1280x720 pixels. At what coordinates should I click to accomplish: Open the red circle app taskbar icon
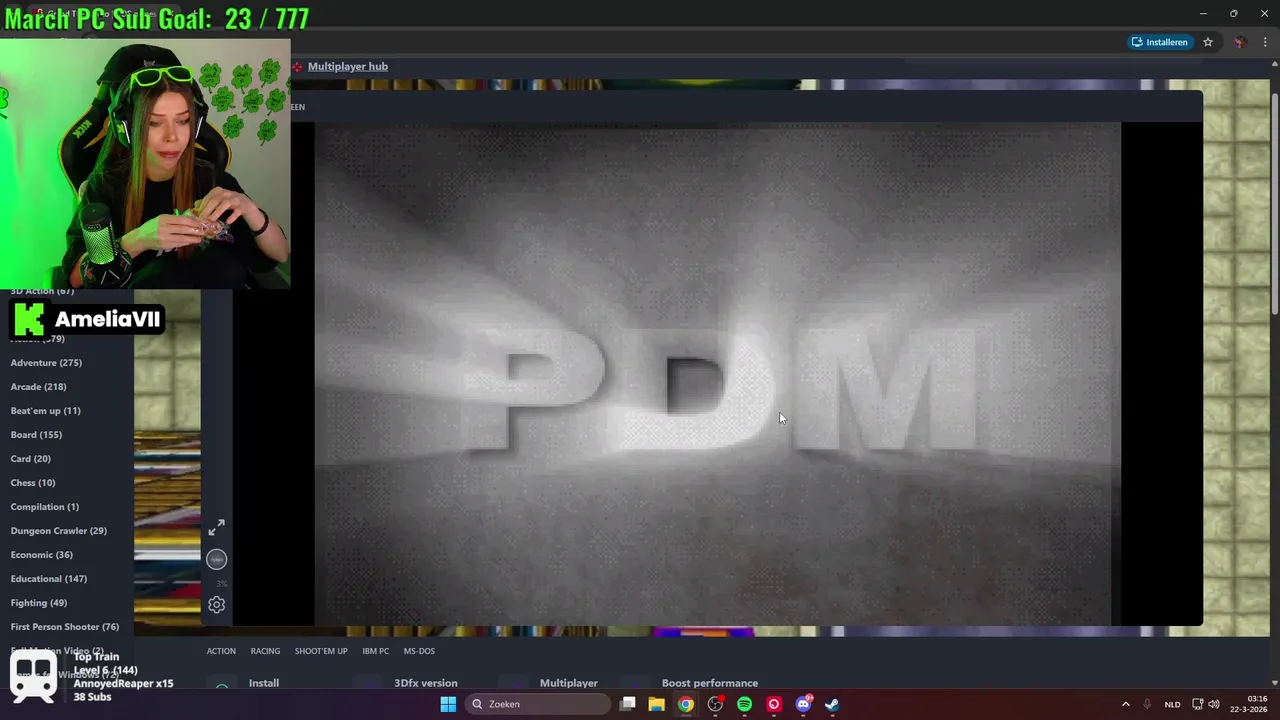[x=773, y=704]
